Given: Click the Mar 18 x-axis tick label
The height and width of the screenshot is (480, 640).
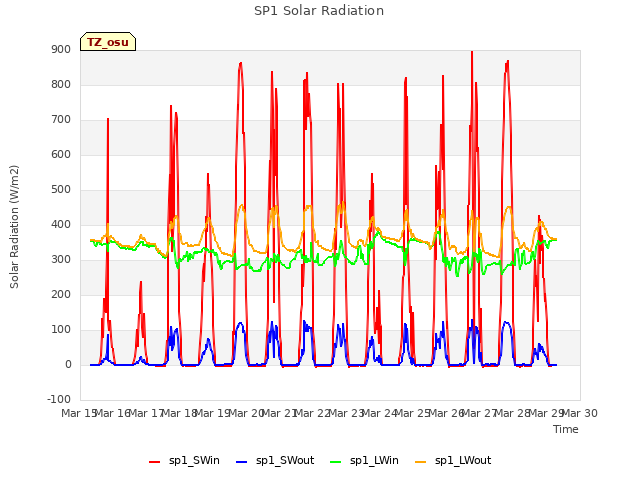Looking at the screenshot, I should pyautogui.click(x=180, y=413).
